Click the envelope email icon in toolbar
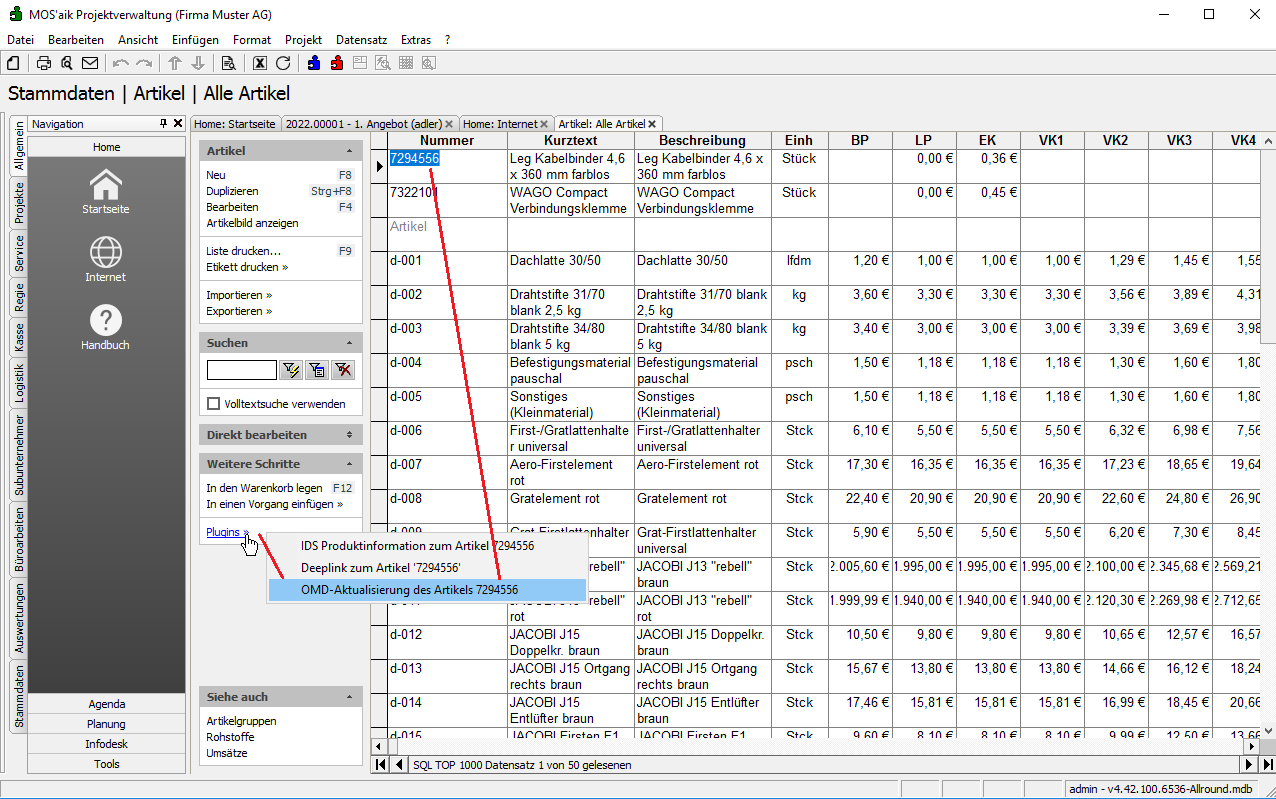Image resolution: width=1276 pixels, height=799 pixels. click(x=90, y=63)
